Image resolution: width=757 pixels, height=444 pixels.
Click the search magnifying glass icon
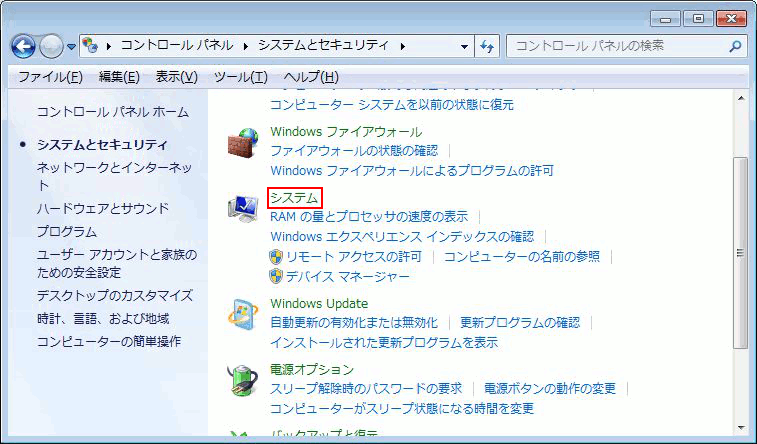point(734,46)
